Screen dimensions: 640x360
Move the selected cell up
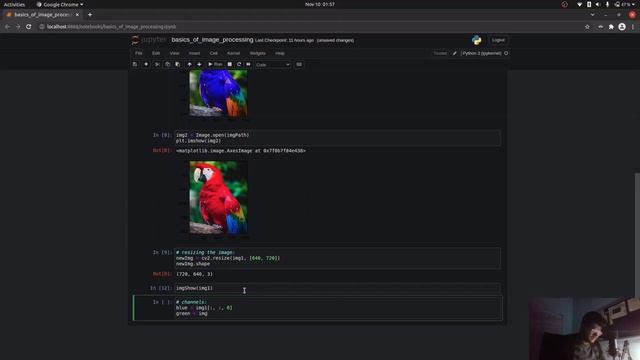coord(189,64)
